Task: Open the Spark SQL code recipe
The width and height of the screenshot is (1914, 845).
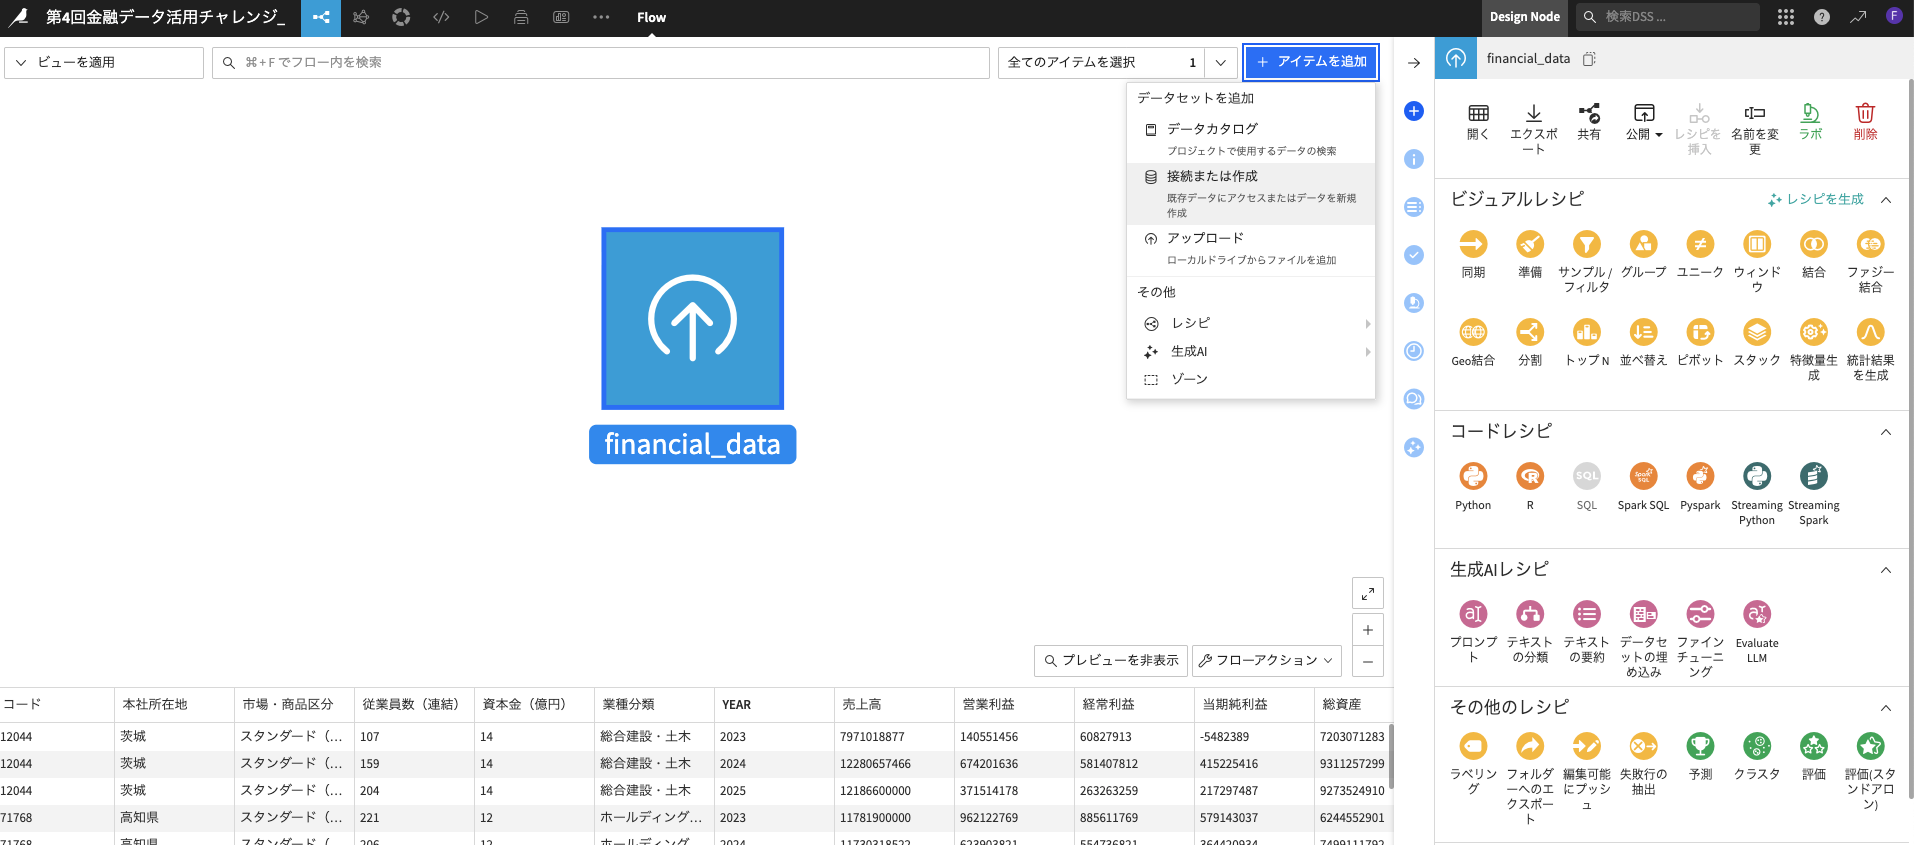Action: click(1644, 476)
